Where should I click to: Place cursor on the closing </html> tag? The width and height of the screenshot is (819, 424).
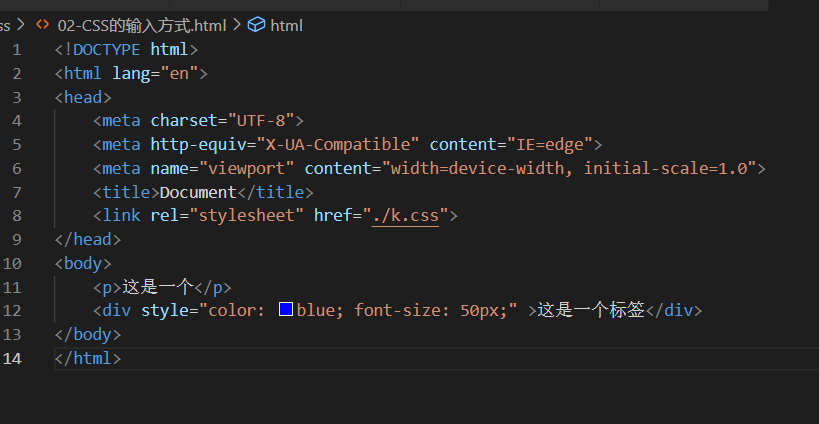tap(88, 358)
